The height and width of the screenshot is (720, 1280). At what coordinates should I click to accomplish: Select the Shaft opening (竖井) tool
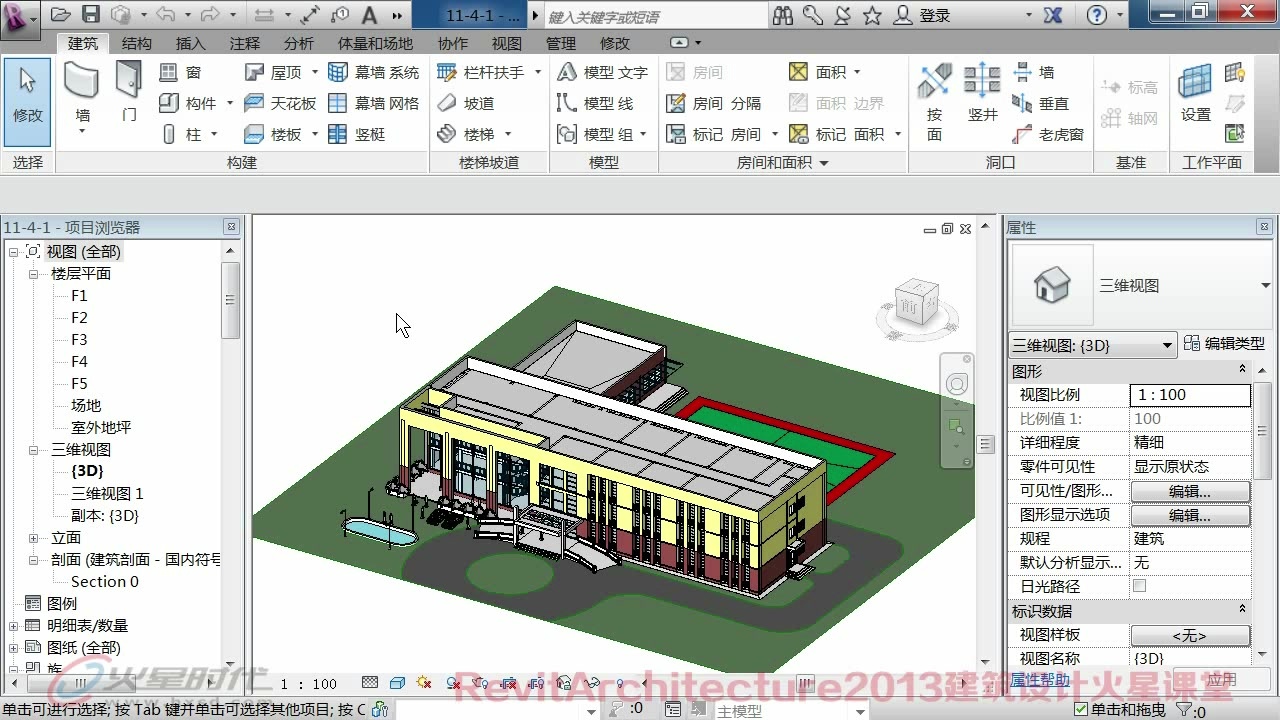tap(982, 93)
